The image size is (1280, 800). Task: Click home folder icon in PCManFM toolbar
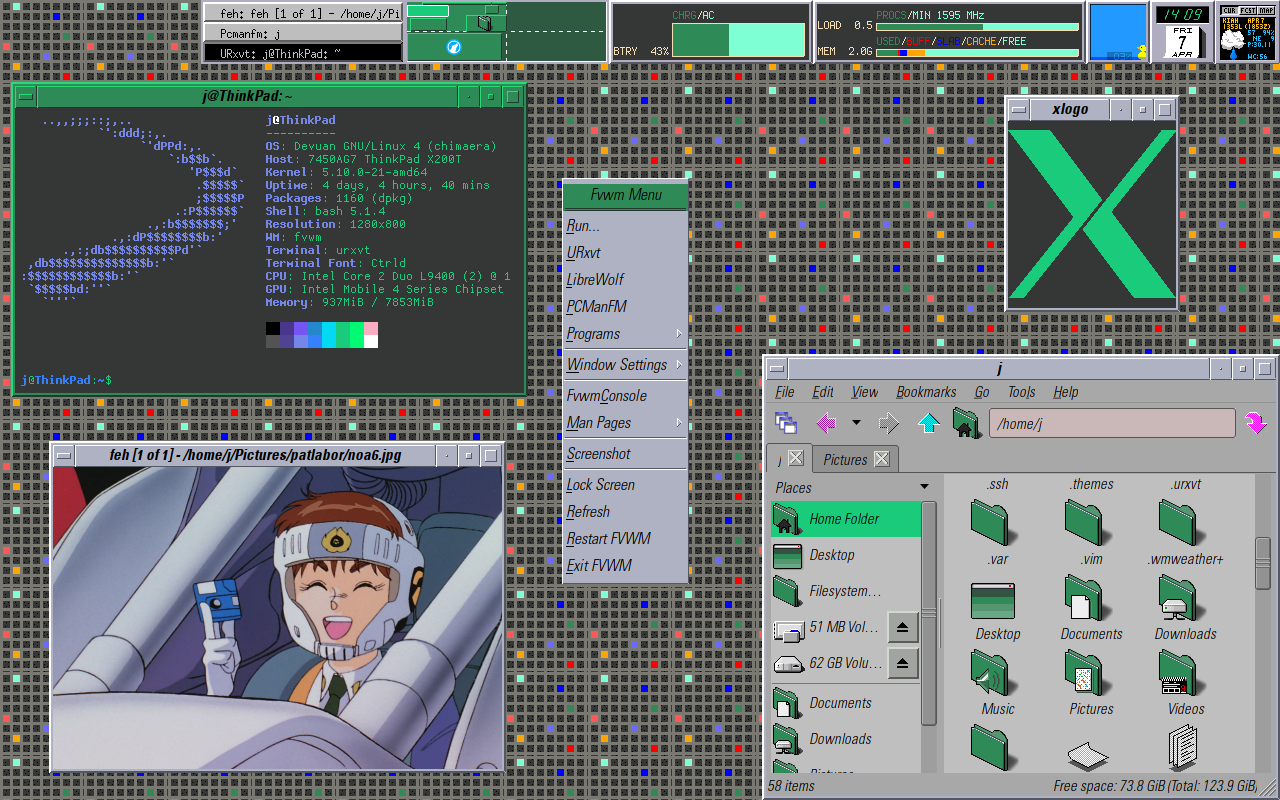(x=966, y=423)
